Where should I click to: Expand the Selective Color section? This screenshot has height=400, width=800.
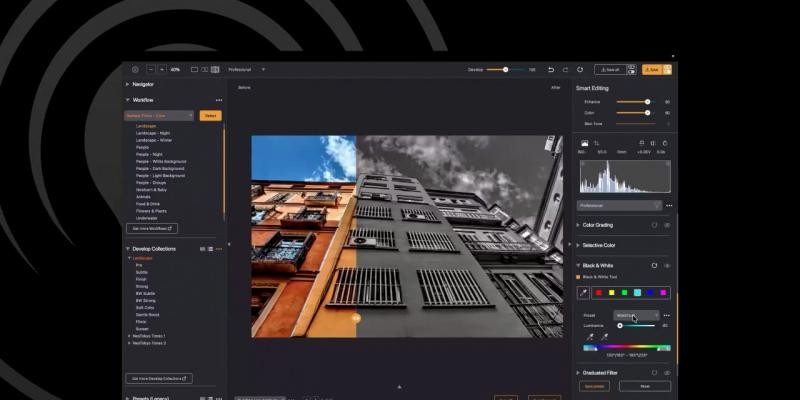click(x=578, y=245)
